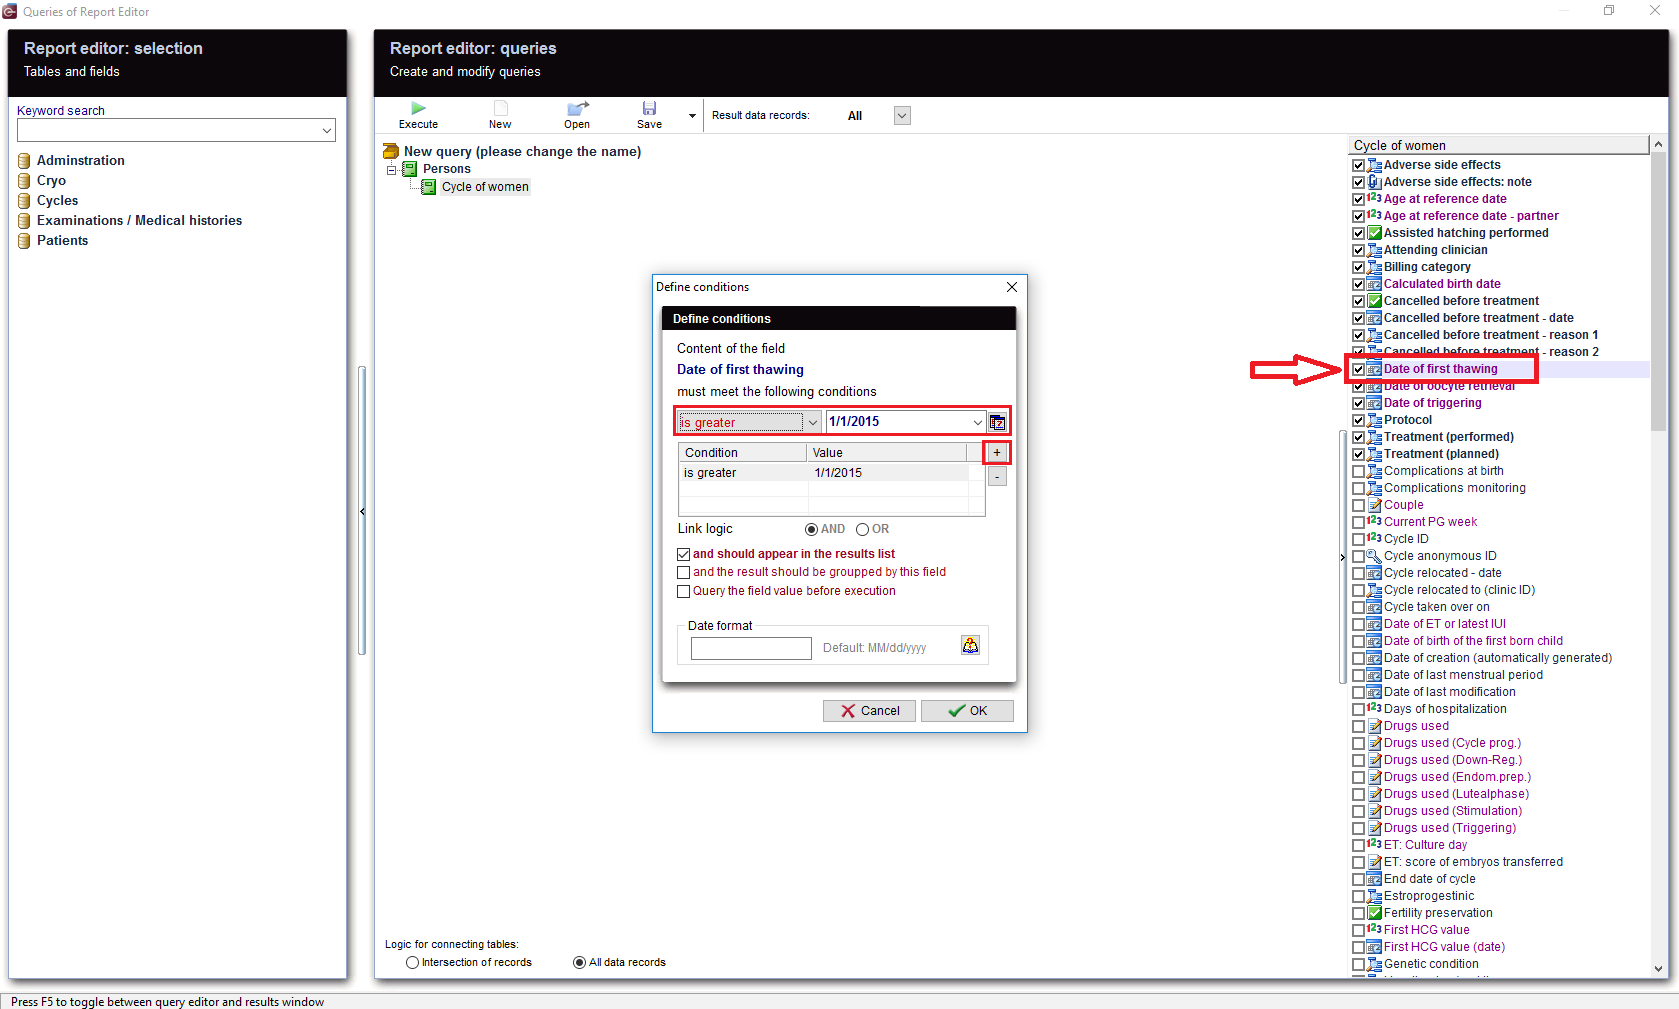1679x1009 pixels.
Task: Open the Save options dropdown arrow
Action: pyautogui.click(x=692, y=116)
